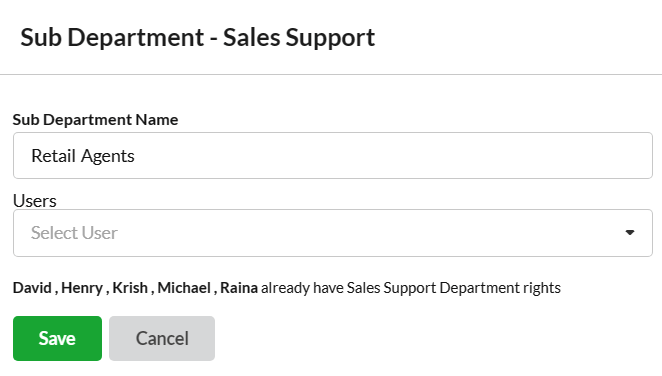This screenshot has width=662, height=376.
Task: Click the name Michael in the rights note
Action: 184,288
